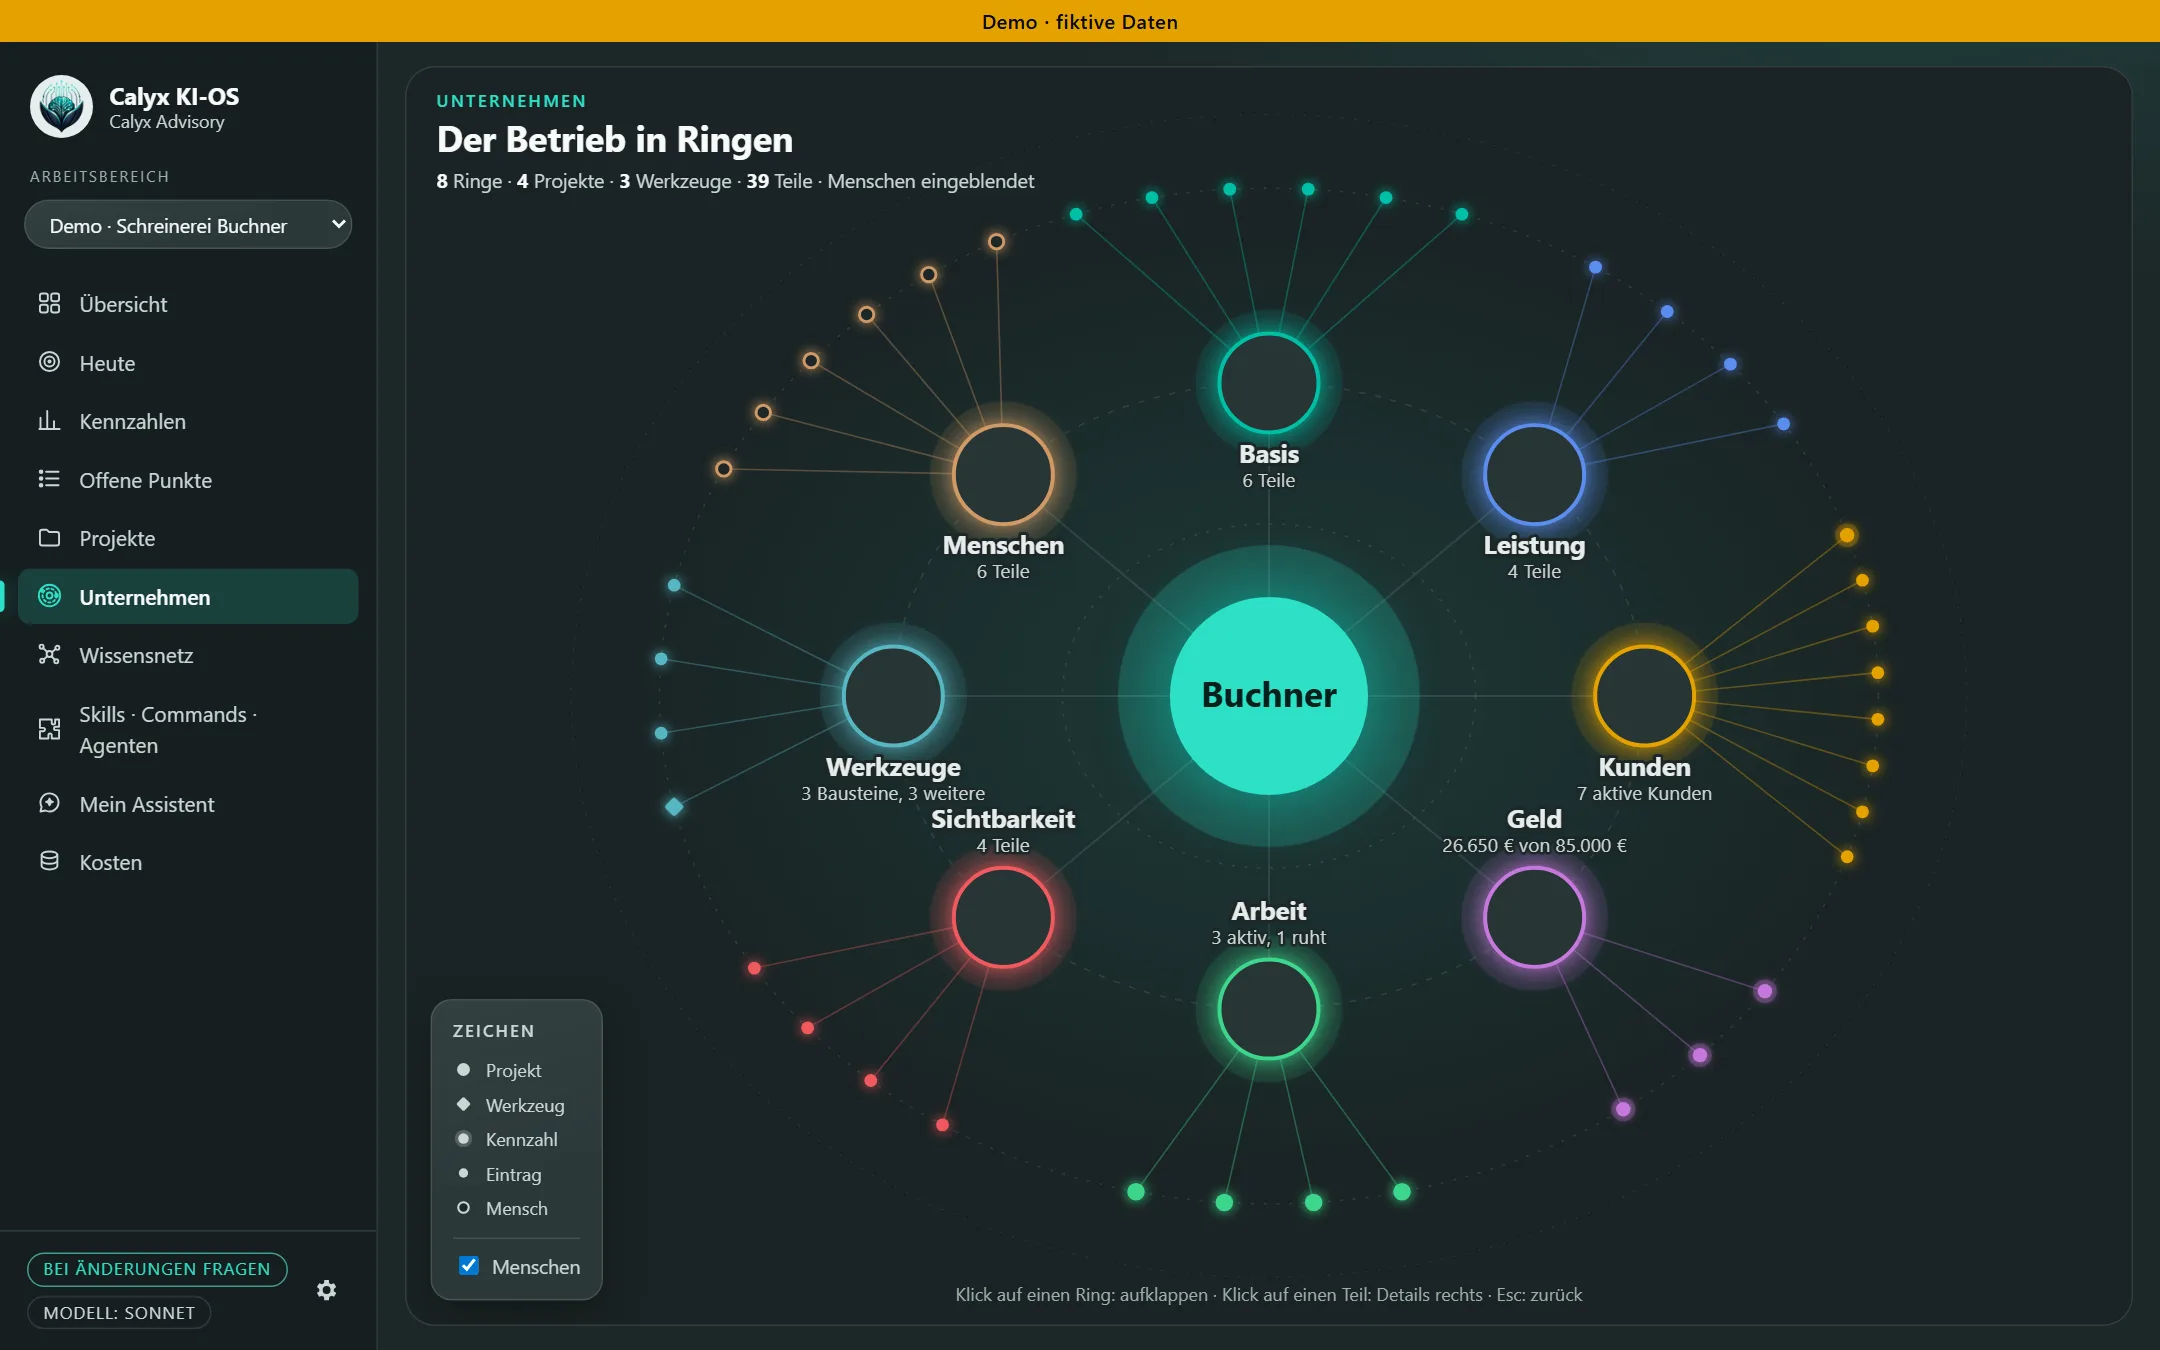Click the Calyx KI-OS logo

coord(61,106)
